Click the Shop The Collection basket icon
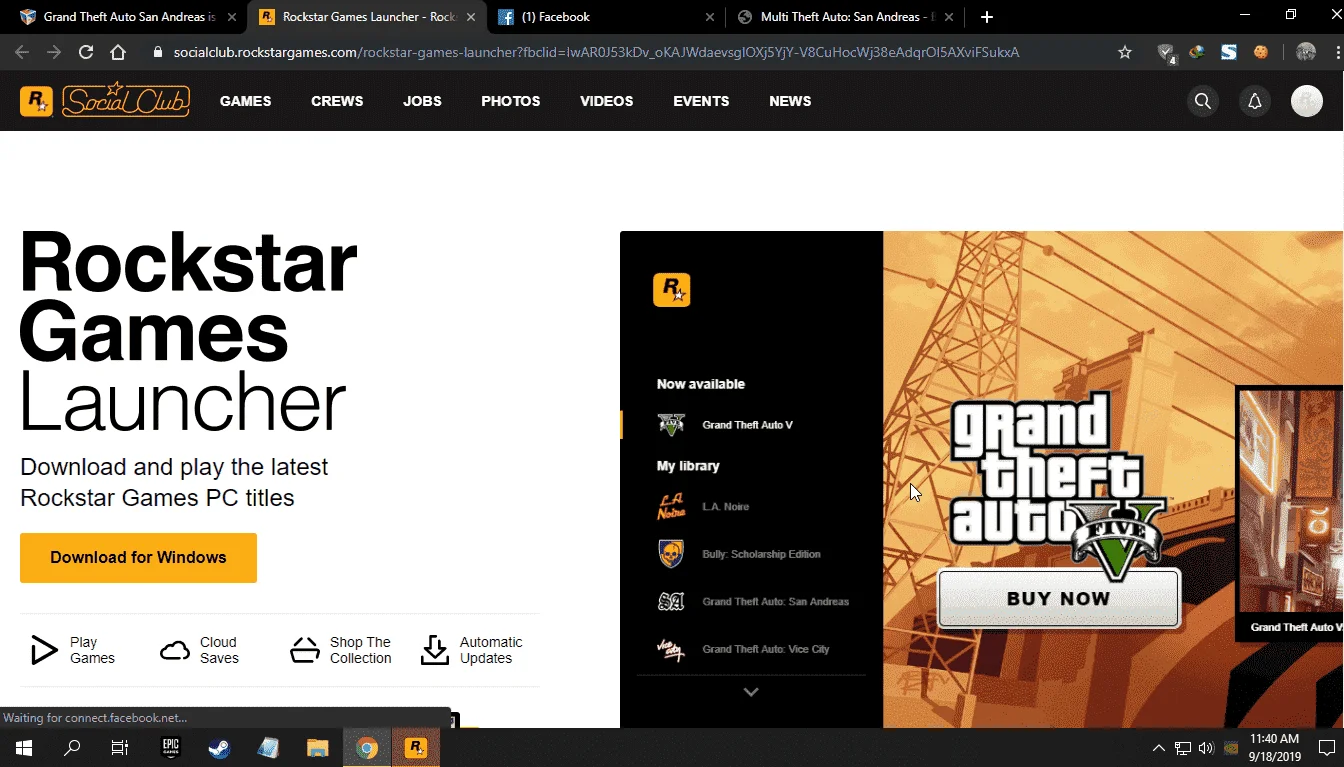Image resolution: width=1344 pixels, height=767 pixels. click(x=305, y=650)
